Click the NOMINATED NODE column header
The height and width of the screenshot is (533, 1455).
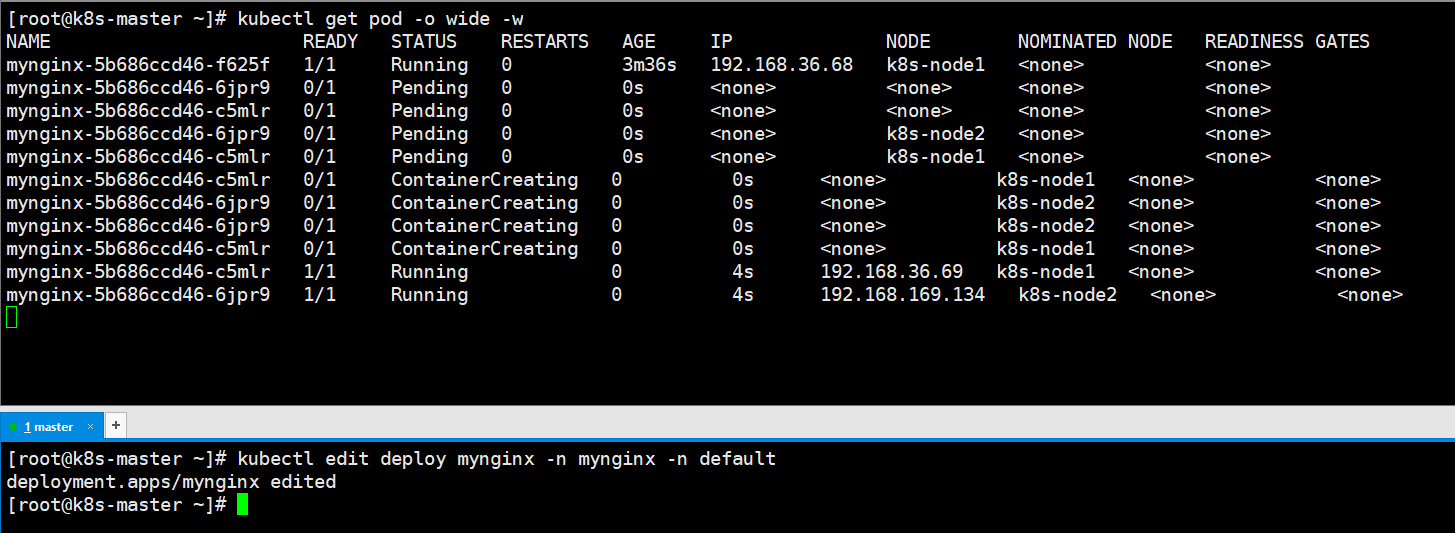tap(1095, 41)
